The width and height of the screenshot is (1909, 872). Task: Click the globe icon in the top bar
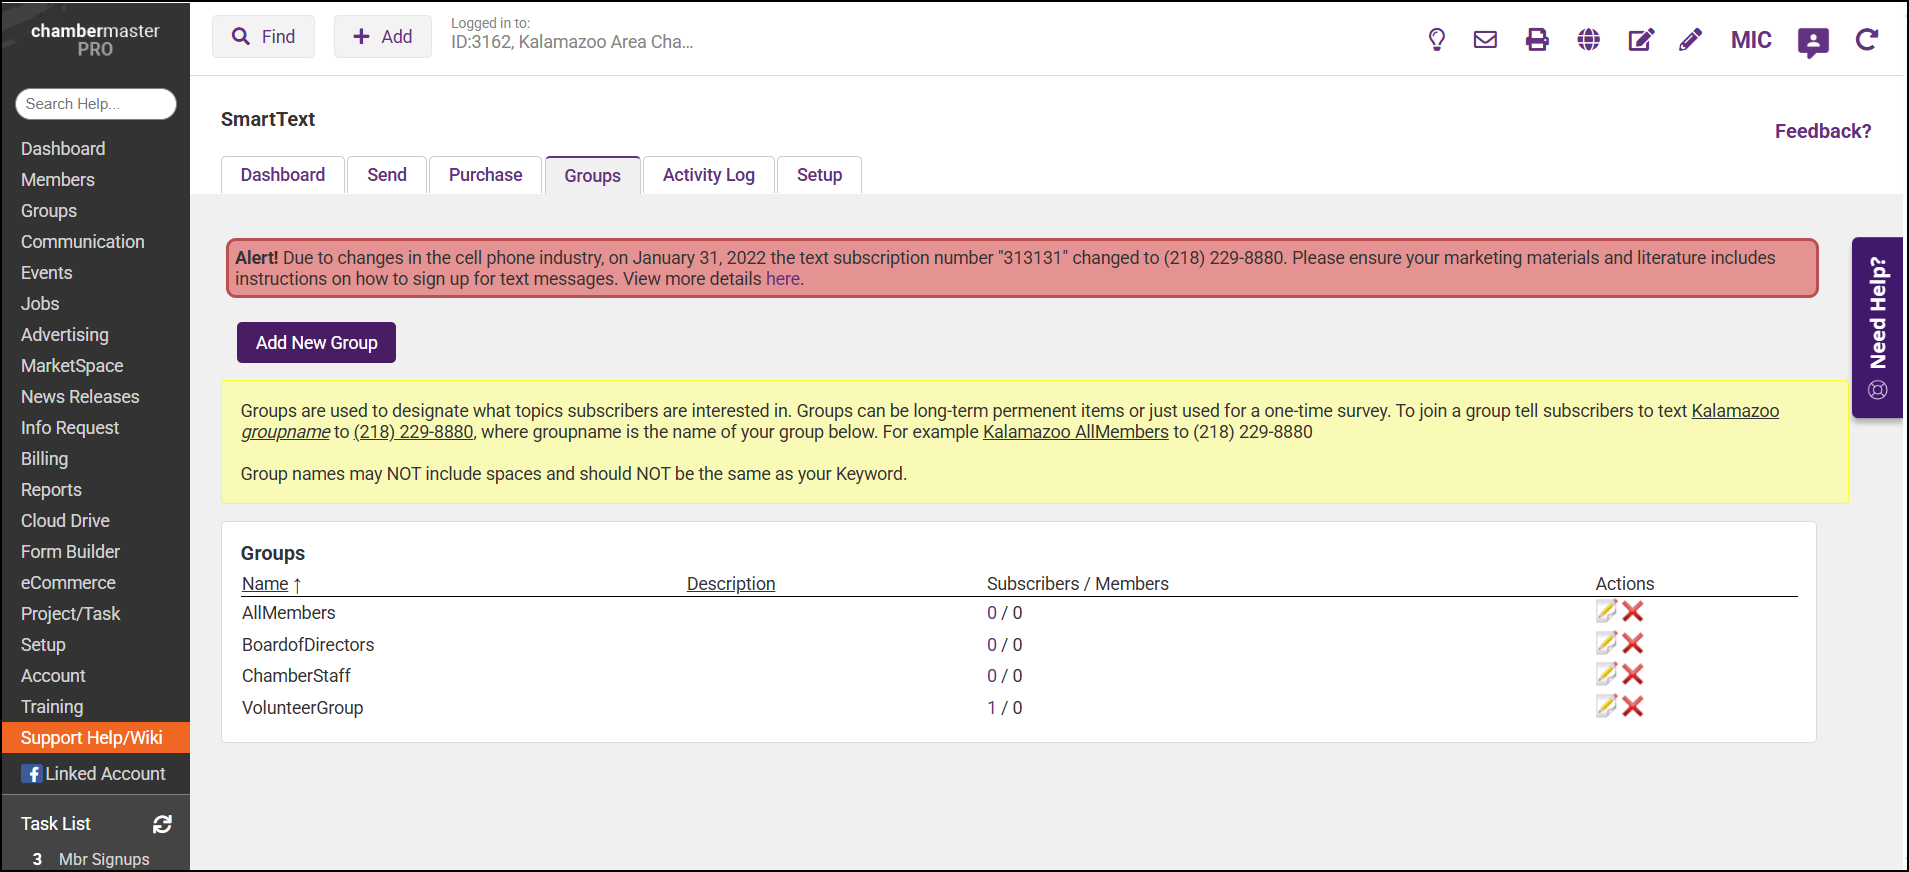(x=1588, y=40)
